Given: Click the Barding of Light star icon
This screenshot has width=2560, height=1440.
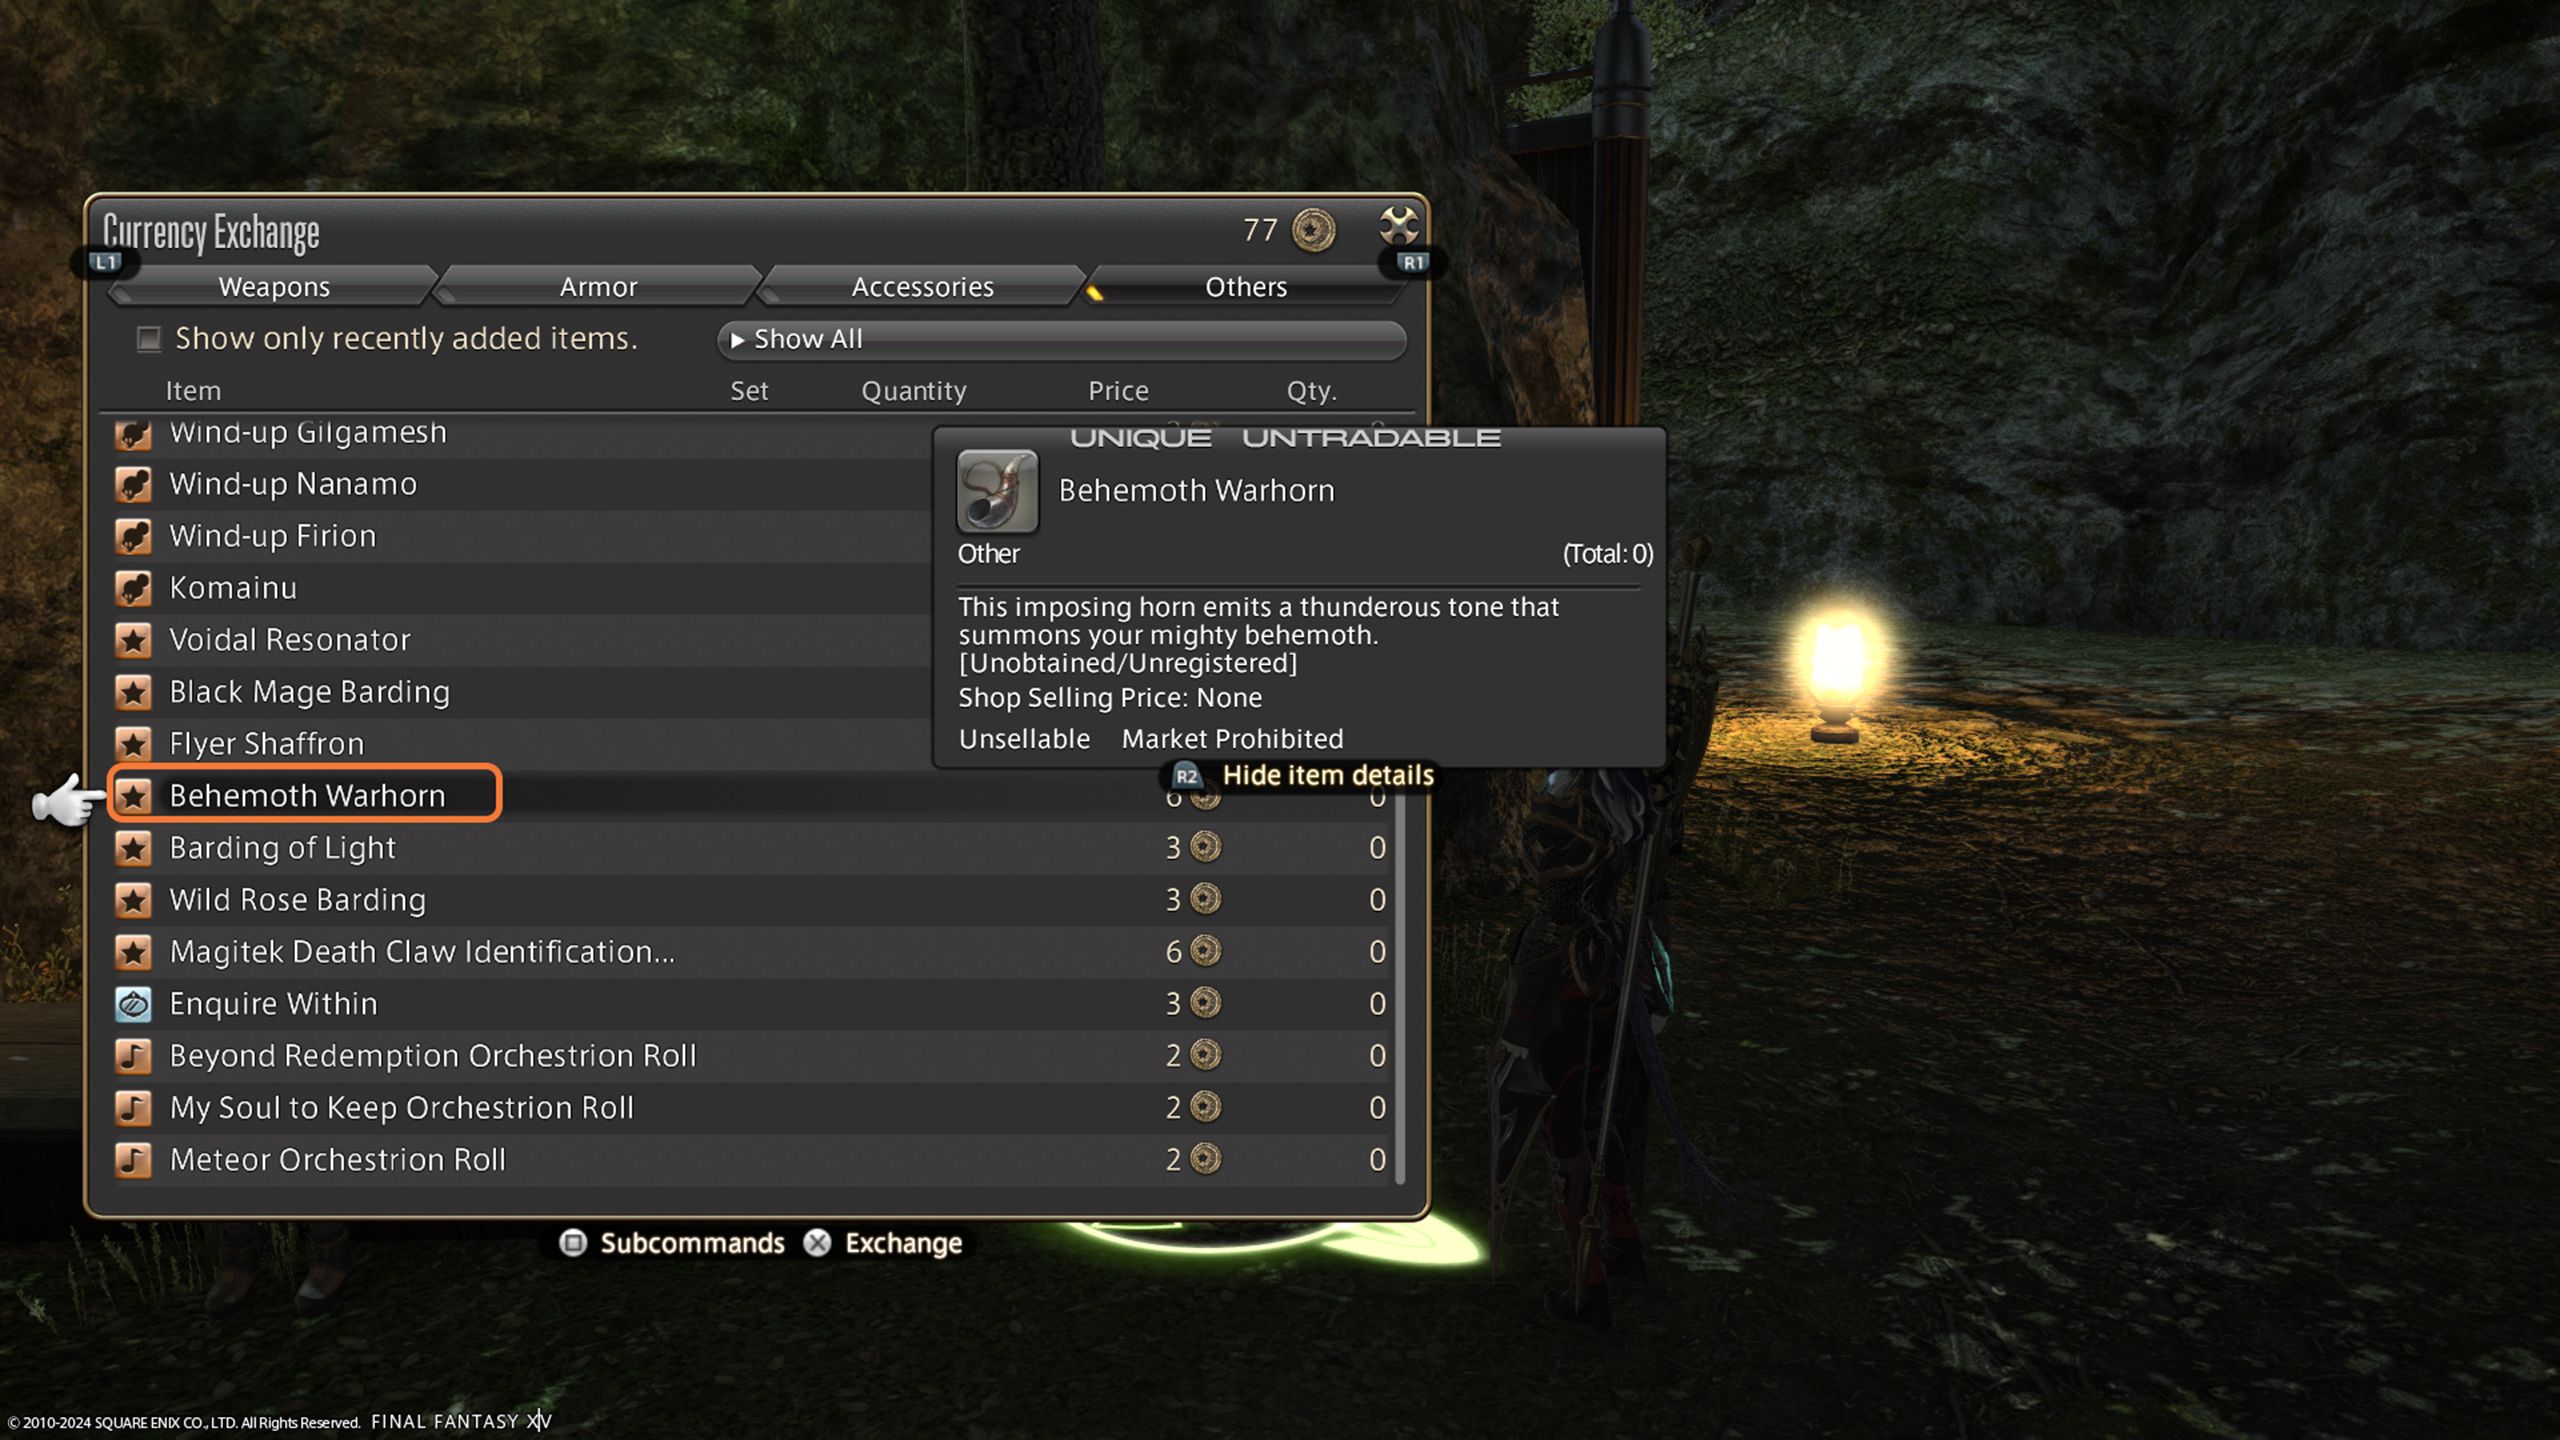Looking at the screenshot, I should (139, 847).
